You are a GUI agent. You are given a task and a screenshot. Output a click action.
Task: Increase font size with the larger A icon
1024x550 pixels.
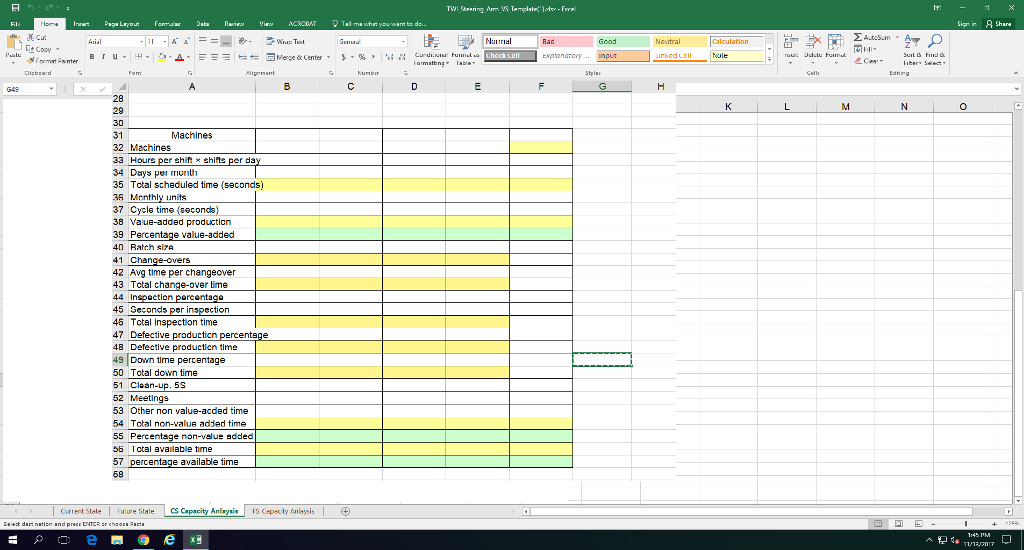pyautogui.click(x=175, y=41)
